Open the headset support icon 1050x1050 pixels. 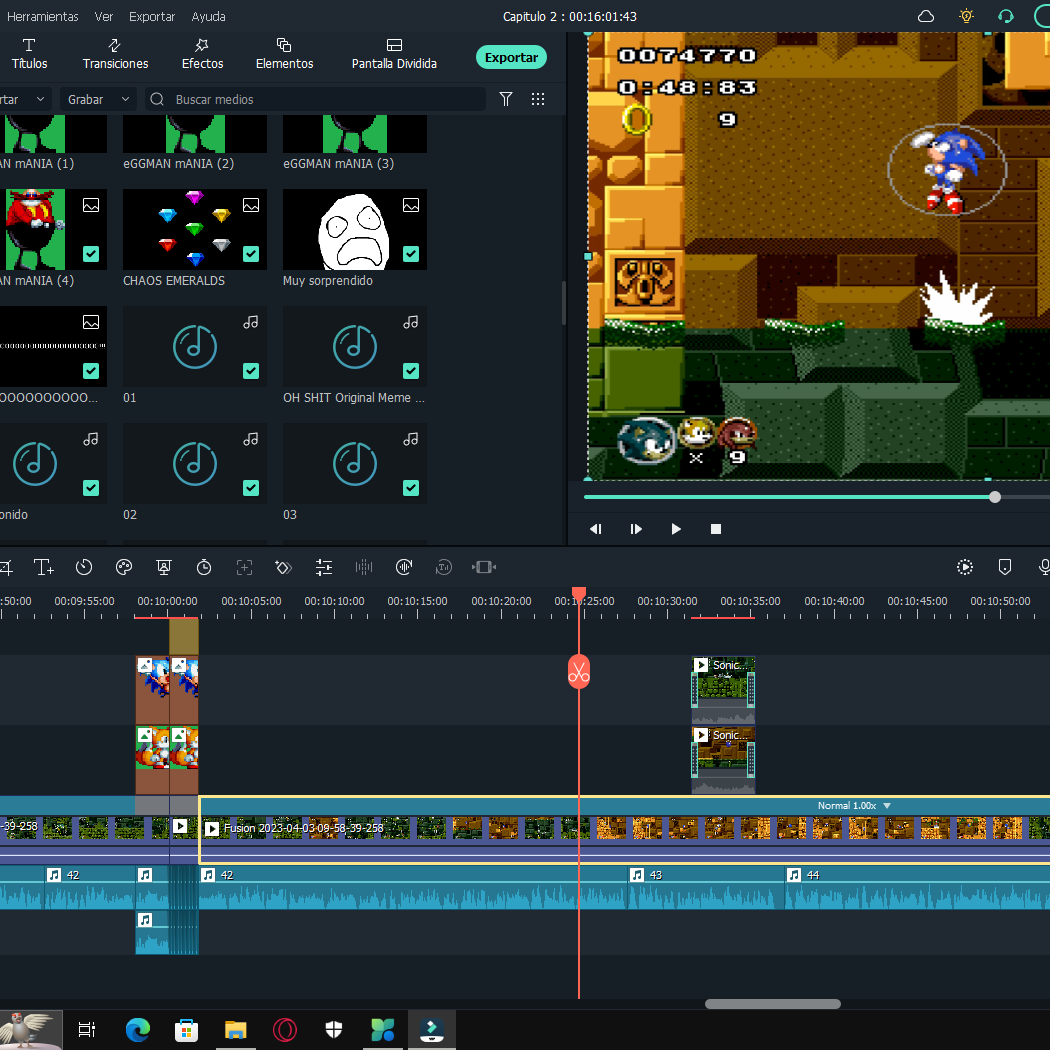1006,16
